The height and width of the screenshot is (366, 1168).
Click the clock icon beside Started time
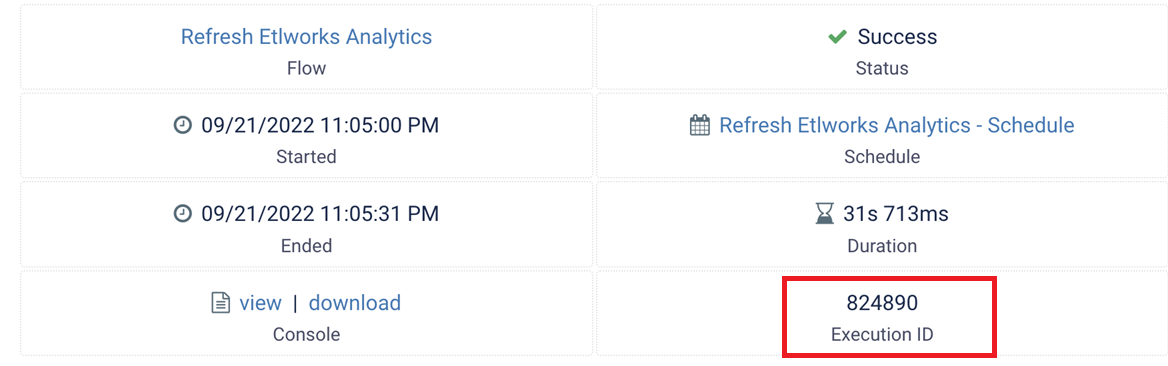pyautogui.click(x=182, y=125)
